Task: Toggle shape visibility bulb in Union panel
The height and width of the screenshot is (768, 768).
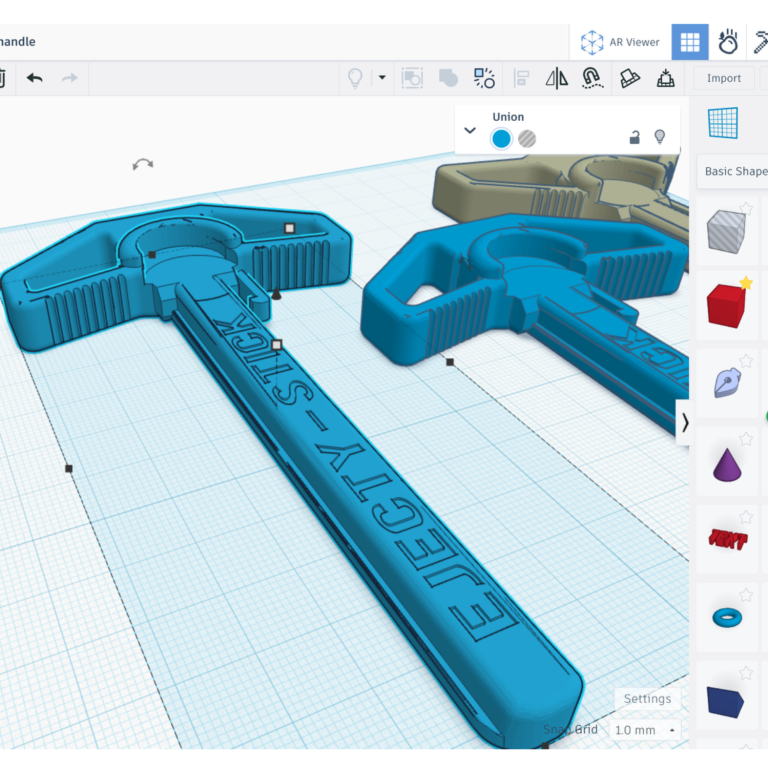Action: click(x=660, y=138)
